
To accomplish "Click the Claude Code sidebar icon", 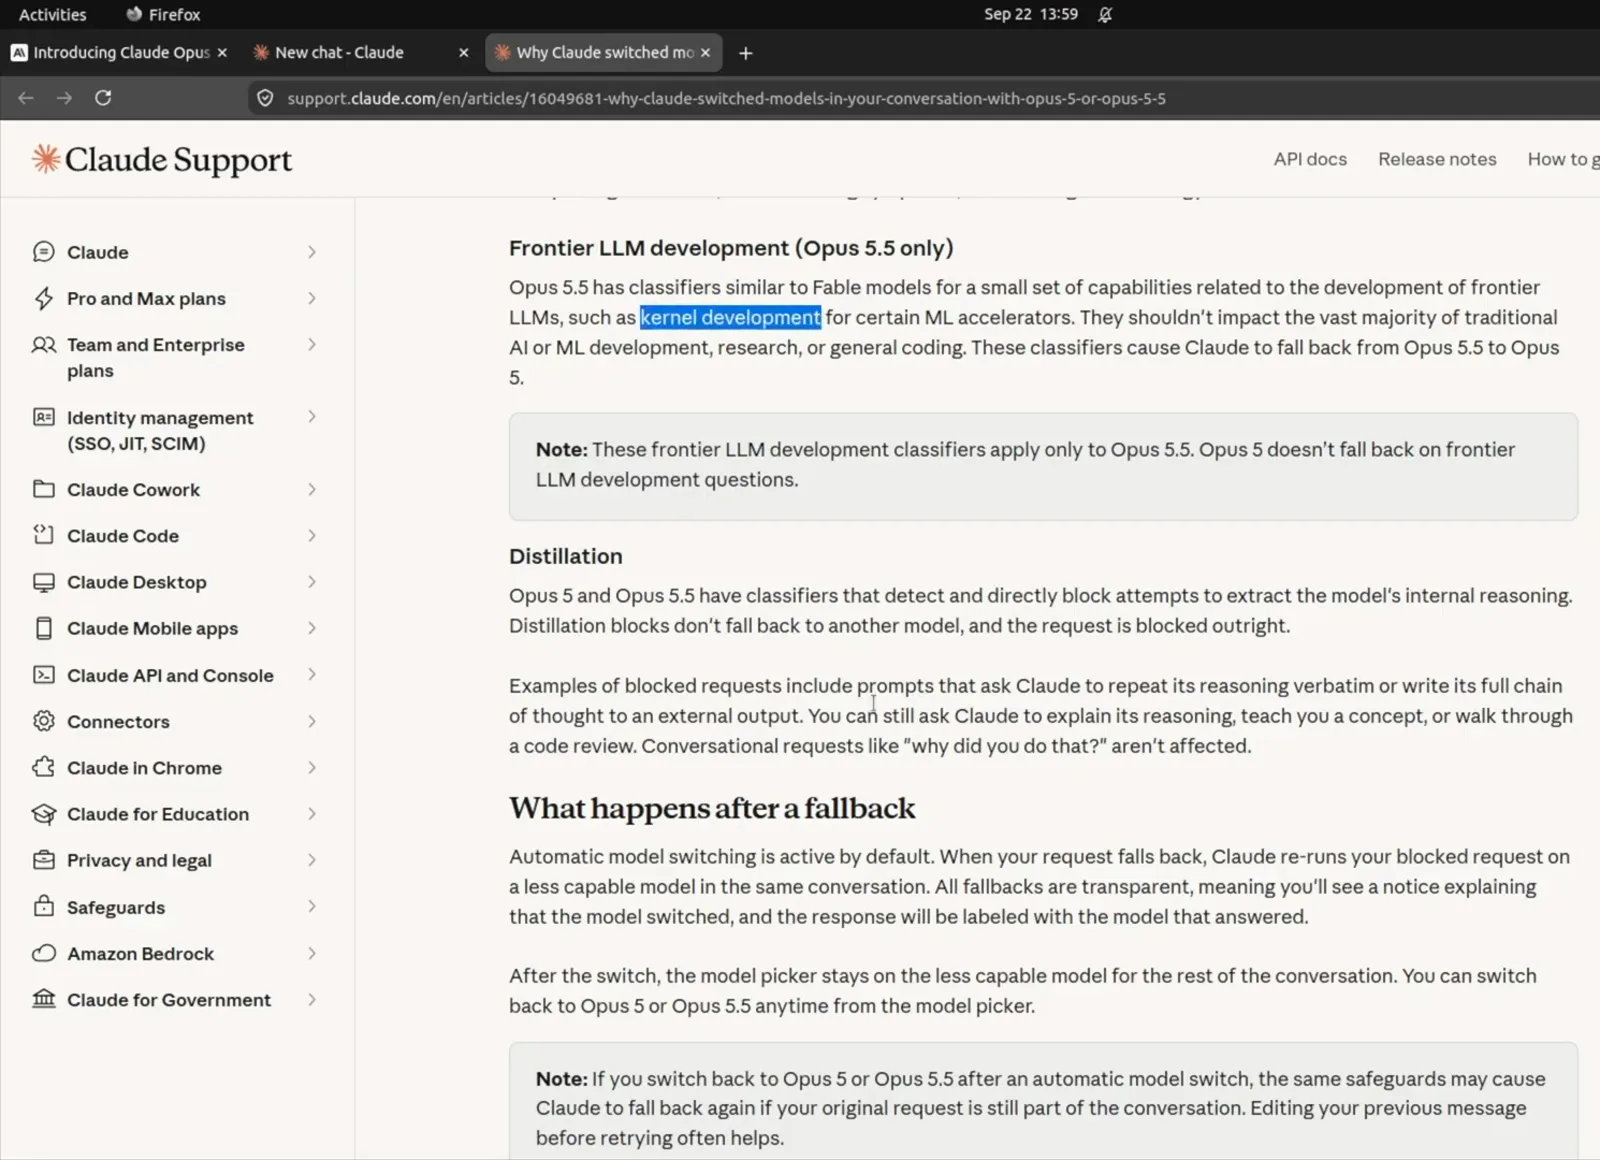I will [x=43, y=535].
